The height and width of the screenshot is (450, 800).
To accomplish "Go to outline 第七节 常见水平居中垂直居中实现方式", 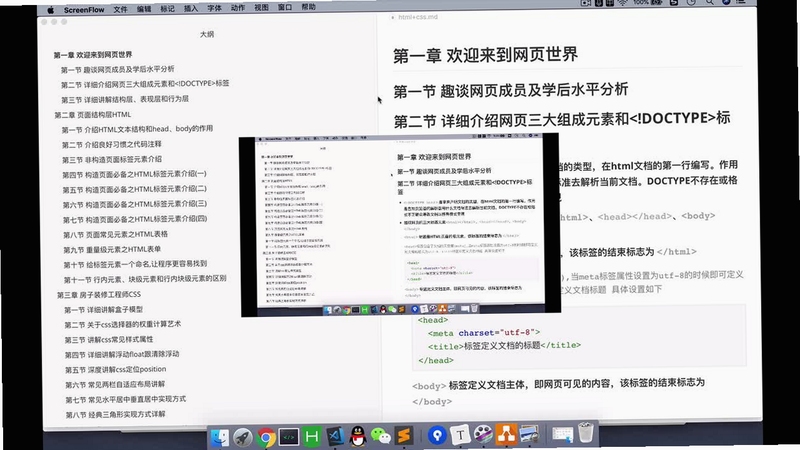I will [x=126, y=399].
